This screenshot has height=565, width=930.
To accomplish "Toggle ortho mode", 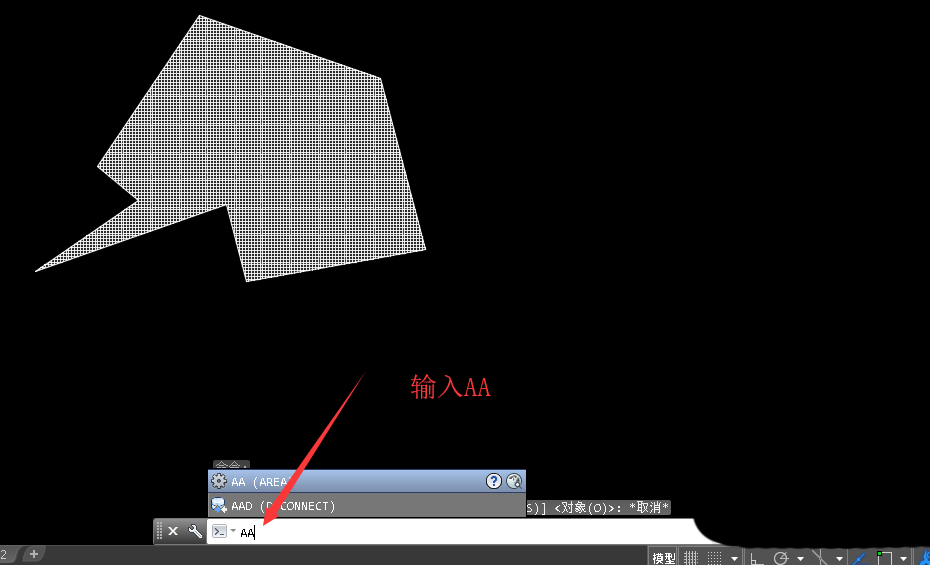I will pos(757,558).
